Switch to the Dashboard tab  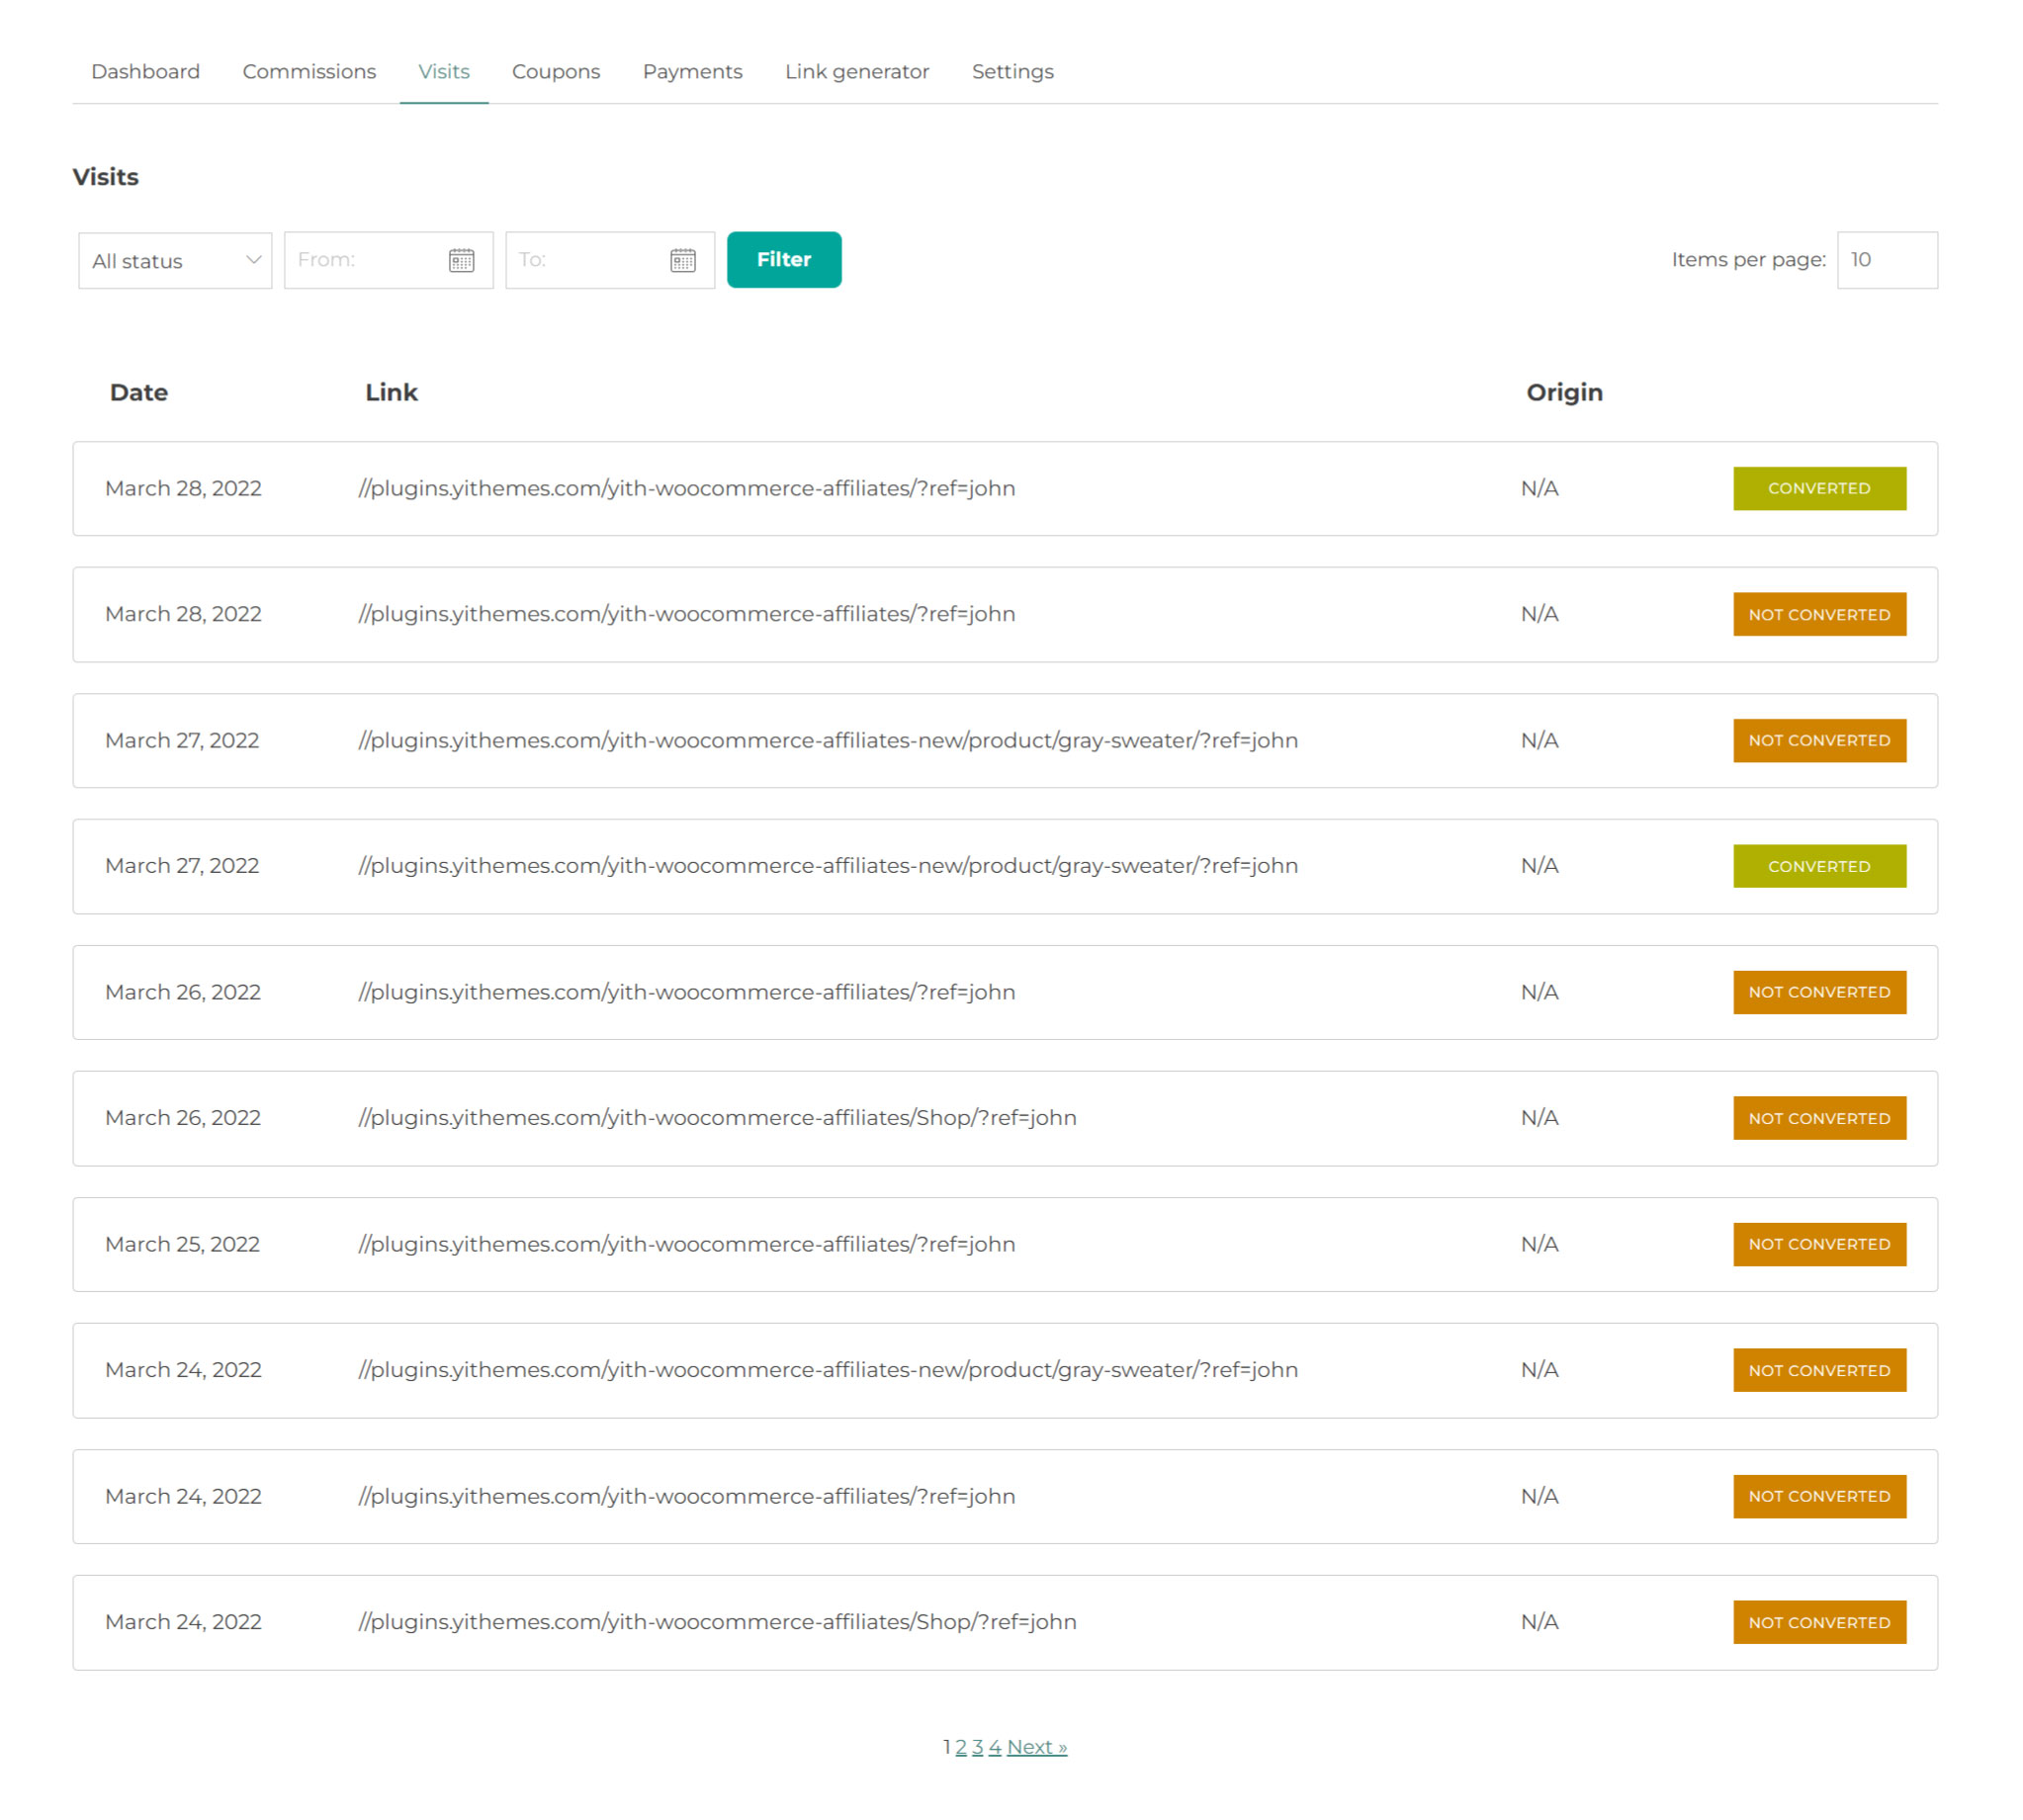click(145, 72)
